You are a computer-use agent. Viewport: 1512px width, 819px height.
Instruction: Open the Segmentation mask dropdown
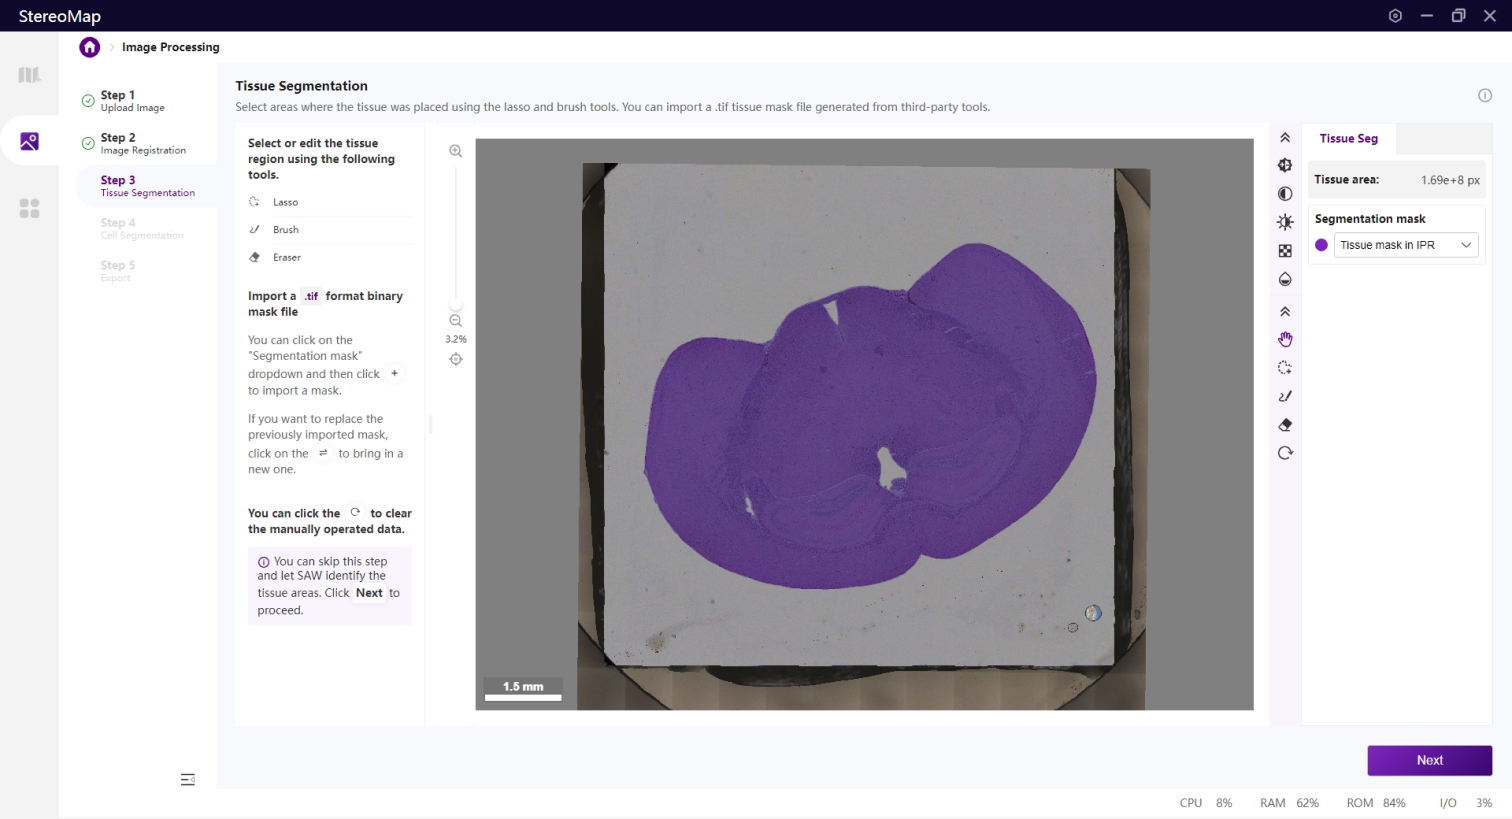(x=1405, y=245)
